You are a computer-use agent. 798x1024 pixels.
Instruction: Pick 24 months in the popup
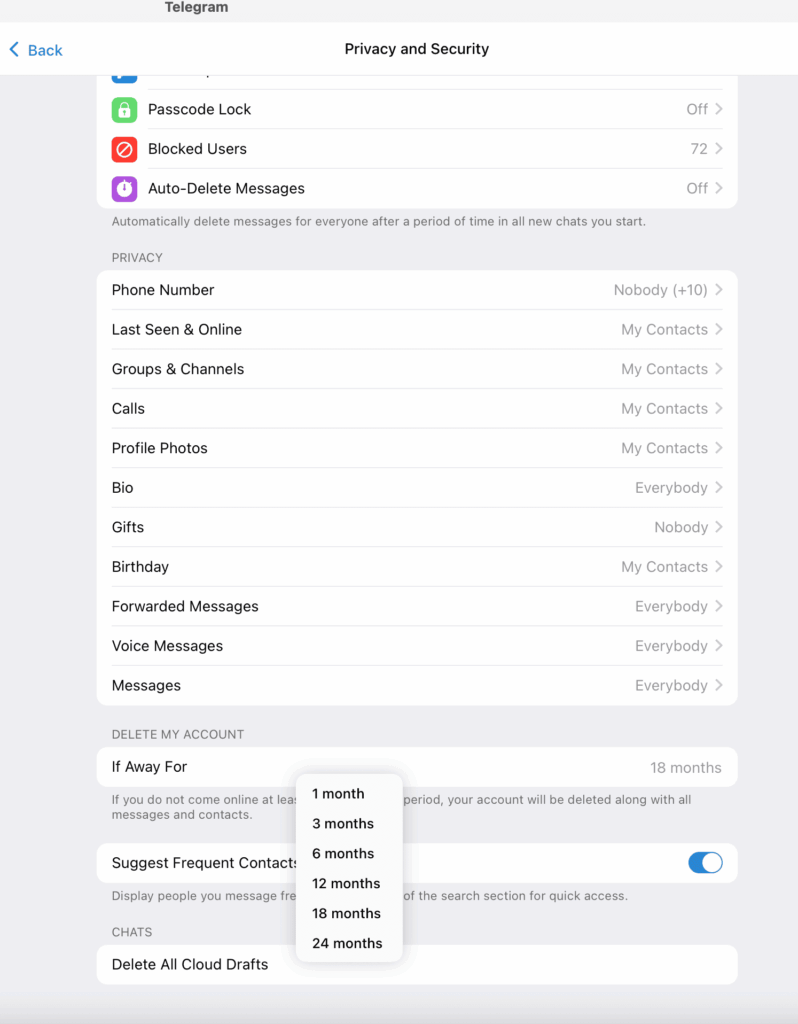[346, 943]
